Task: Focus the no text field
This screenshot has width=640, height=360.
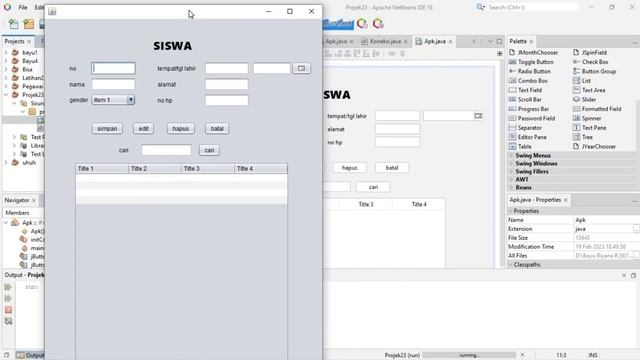Action: (x=113, y=68)
